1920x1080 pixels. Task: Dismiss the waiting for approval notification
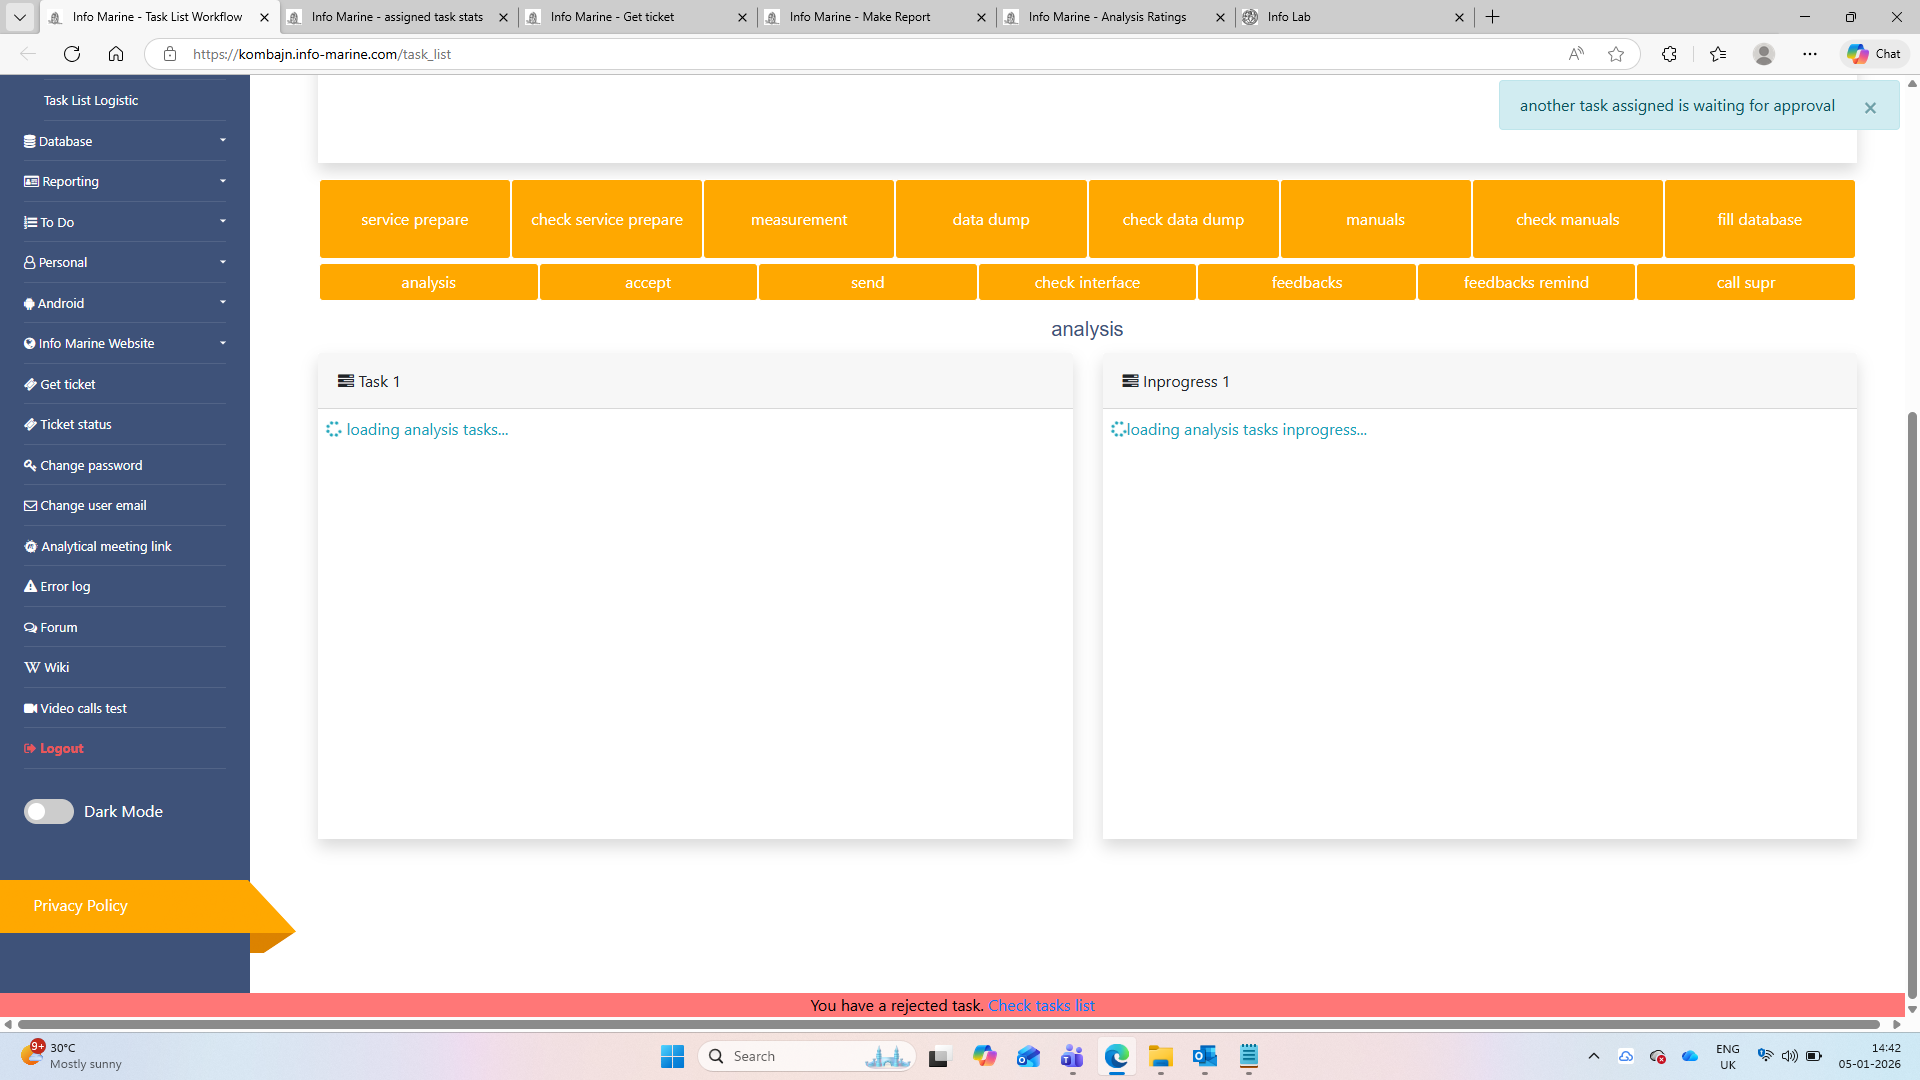pyautogui.click(x=1870, y=108)
